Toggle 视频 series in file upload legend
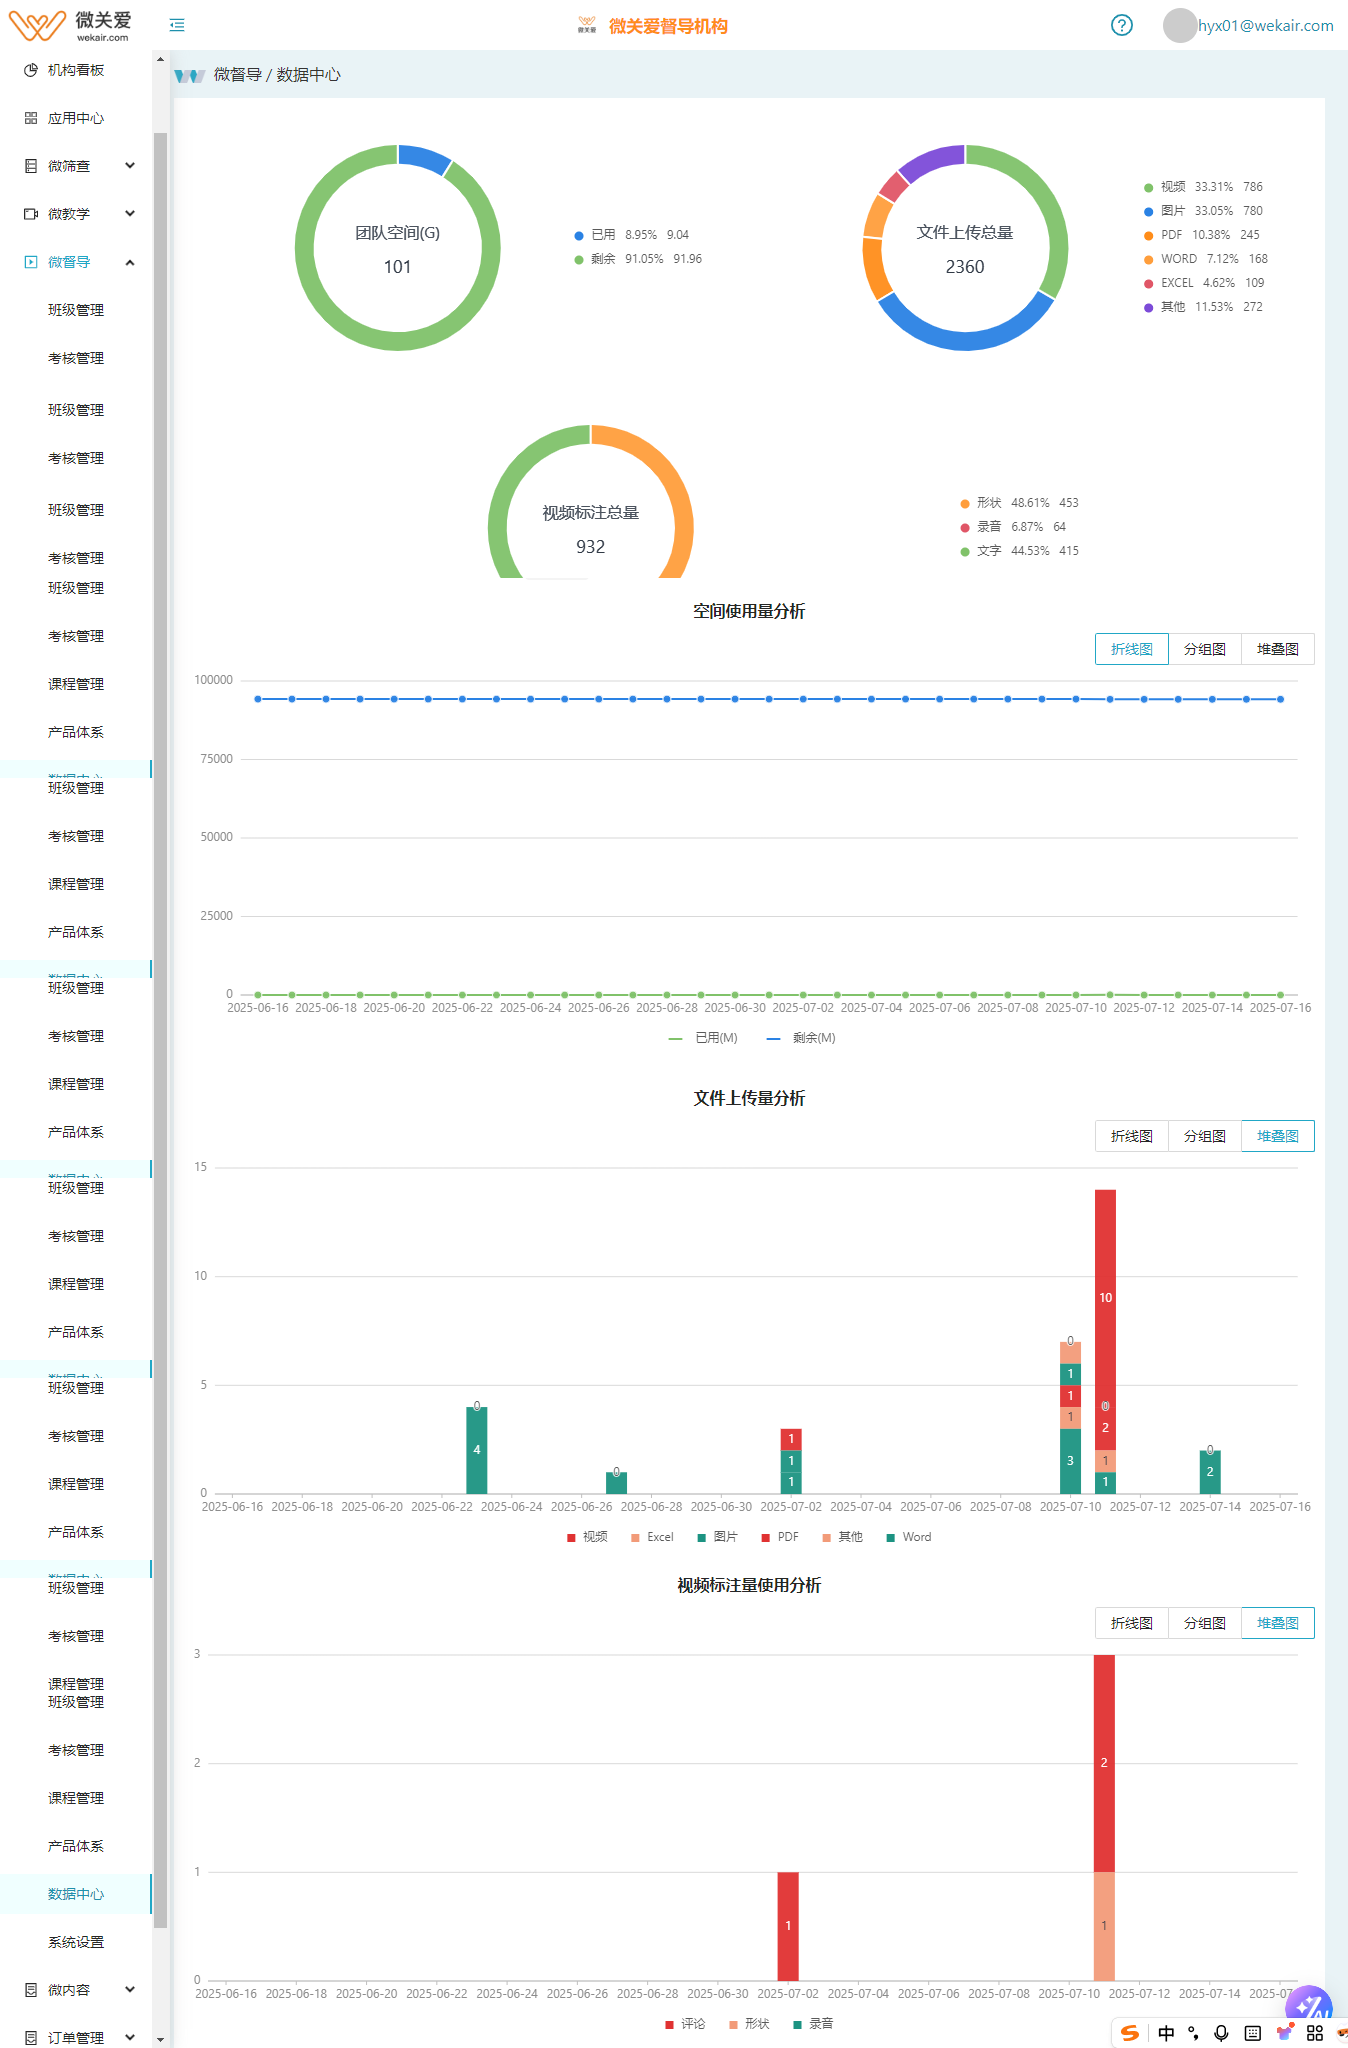Screen dimensions: 1348x2048 coord(587,1537)
